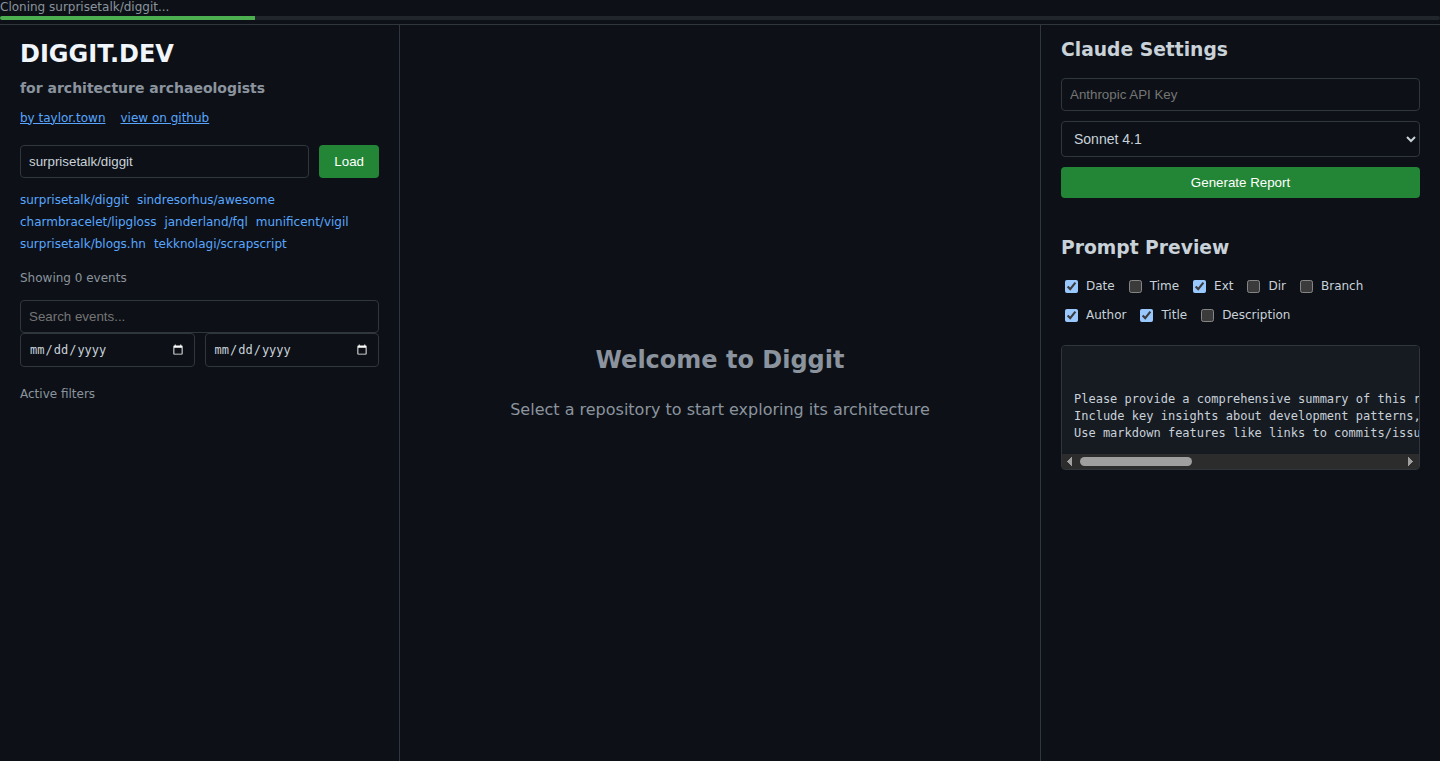Click the DIGGIT.DEV title heading

click(97, 54)
